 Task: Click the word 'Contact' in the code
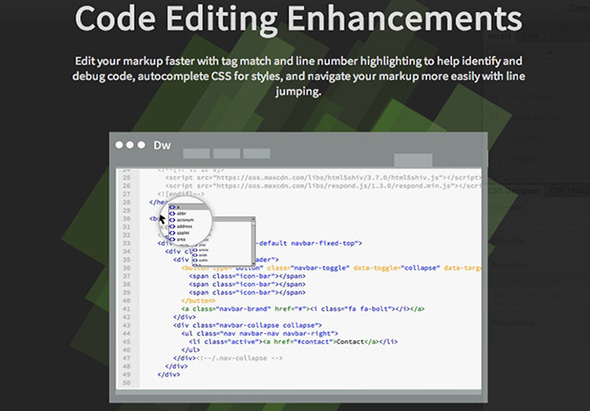point(350,342)
